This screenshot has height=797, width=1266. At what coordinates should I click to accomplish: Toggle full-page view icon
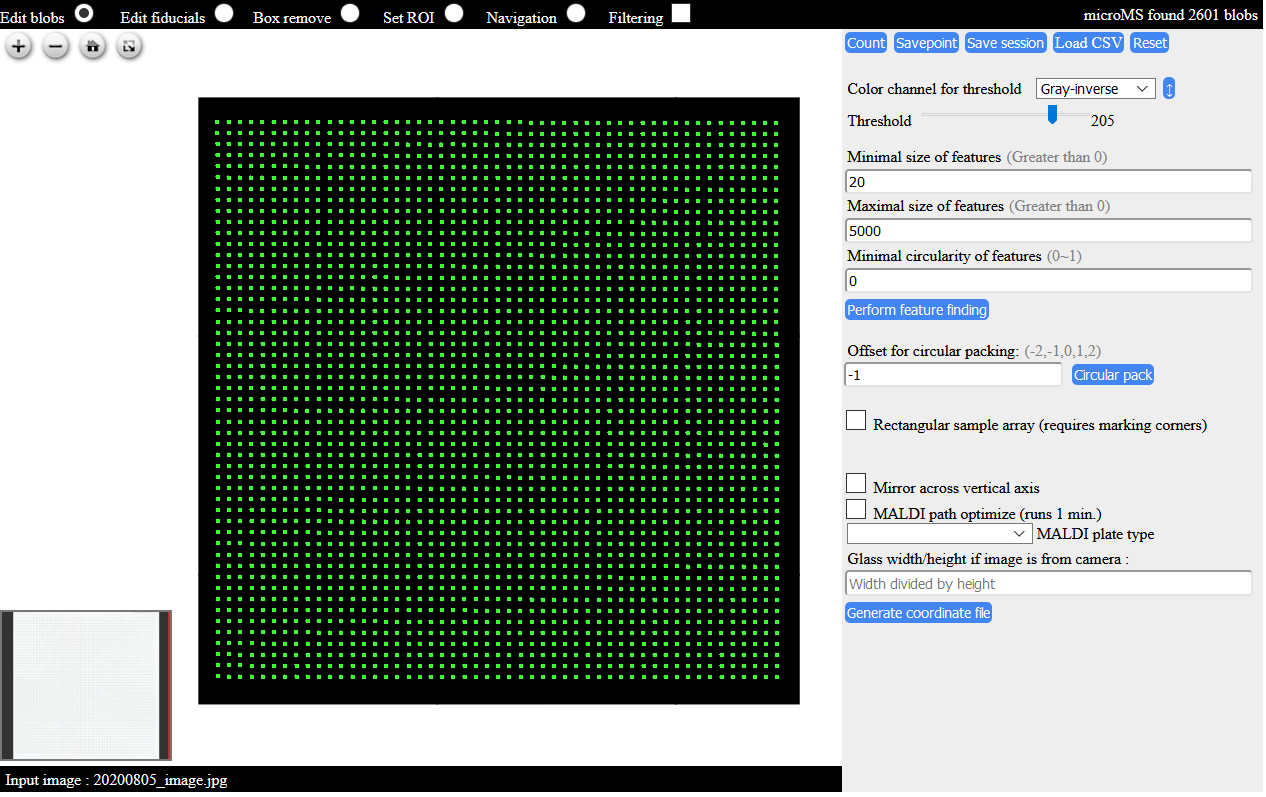pos(129,46)
